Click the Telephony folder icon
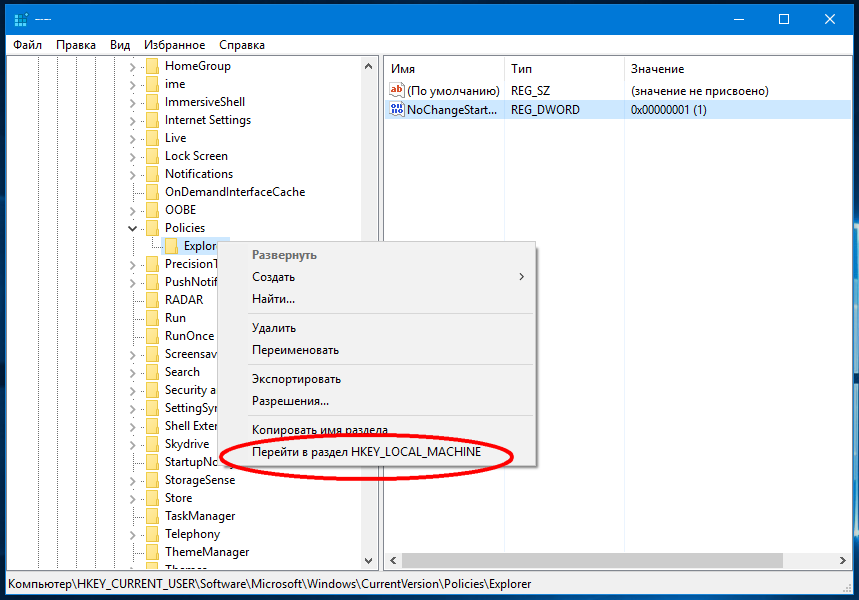This screenshot has width=859, height=600. (x=151, y=534)
